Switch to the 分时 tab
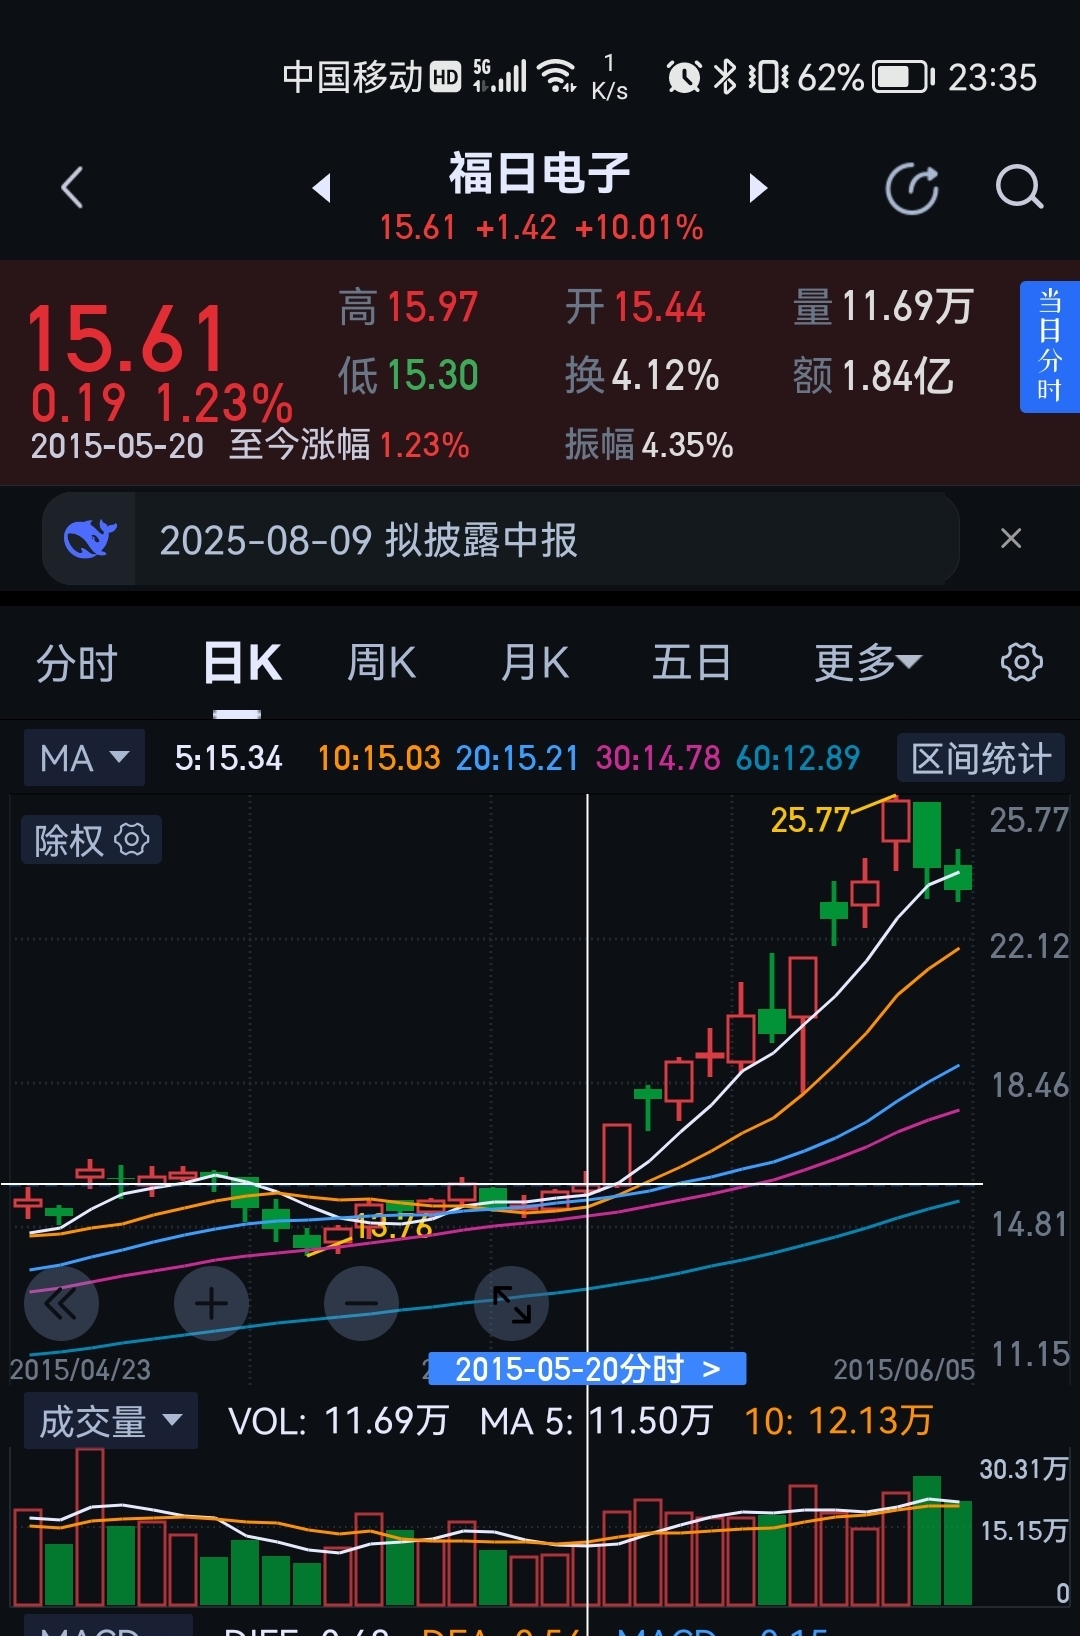The image size is (1080, 1636). [77, 663]
